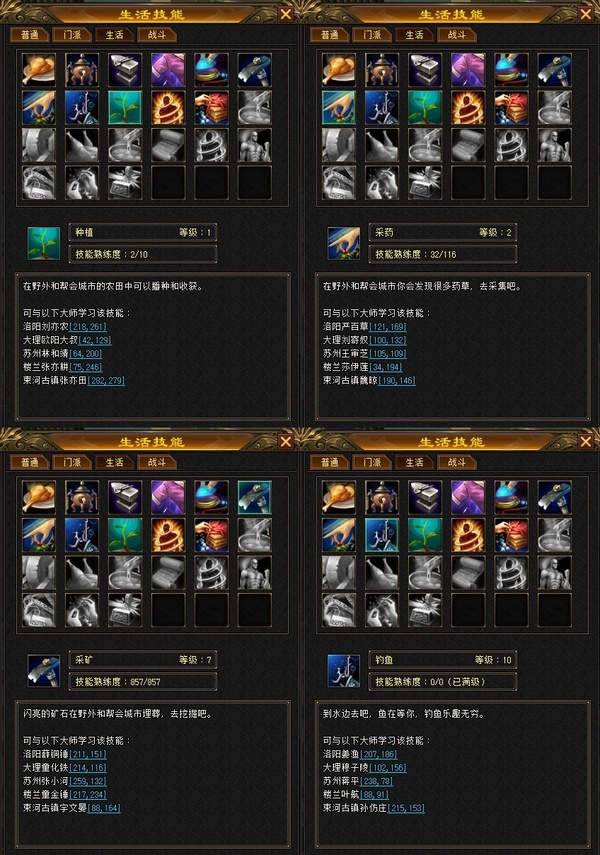Select the roast chicken cooking icon in the 种植 panel
The image size is (600, 855).
click(39, 70)
